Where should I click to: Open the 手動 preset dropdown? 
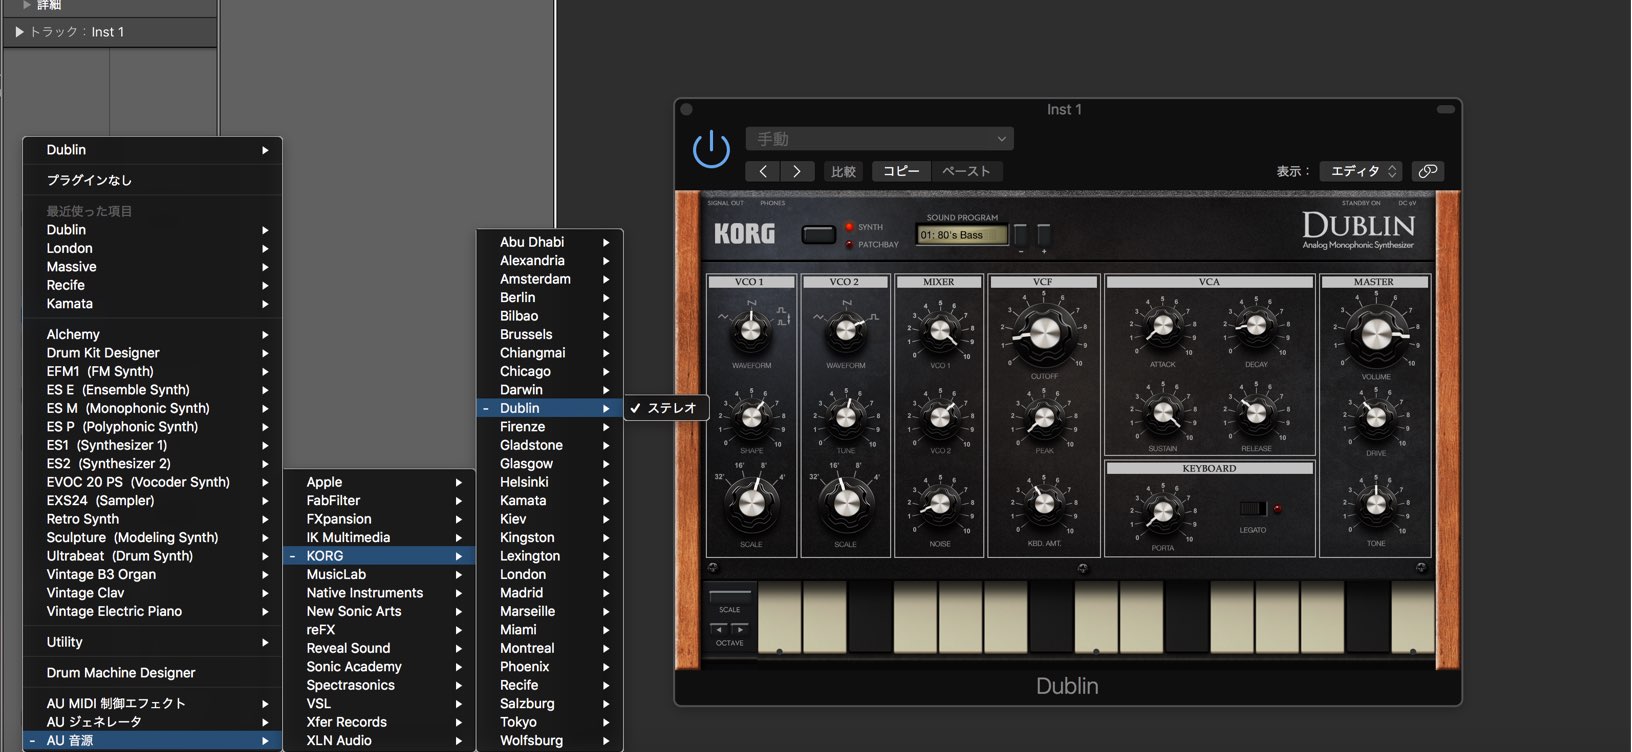[879, 139]
